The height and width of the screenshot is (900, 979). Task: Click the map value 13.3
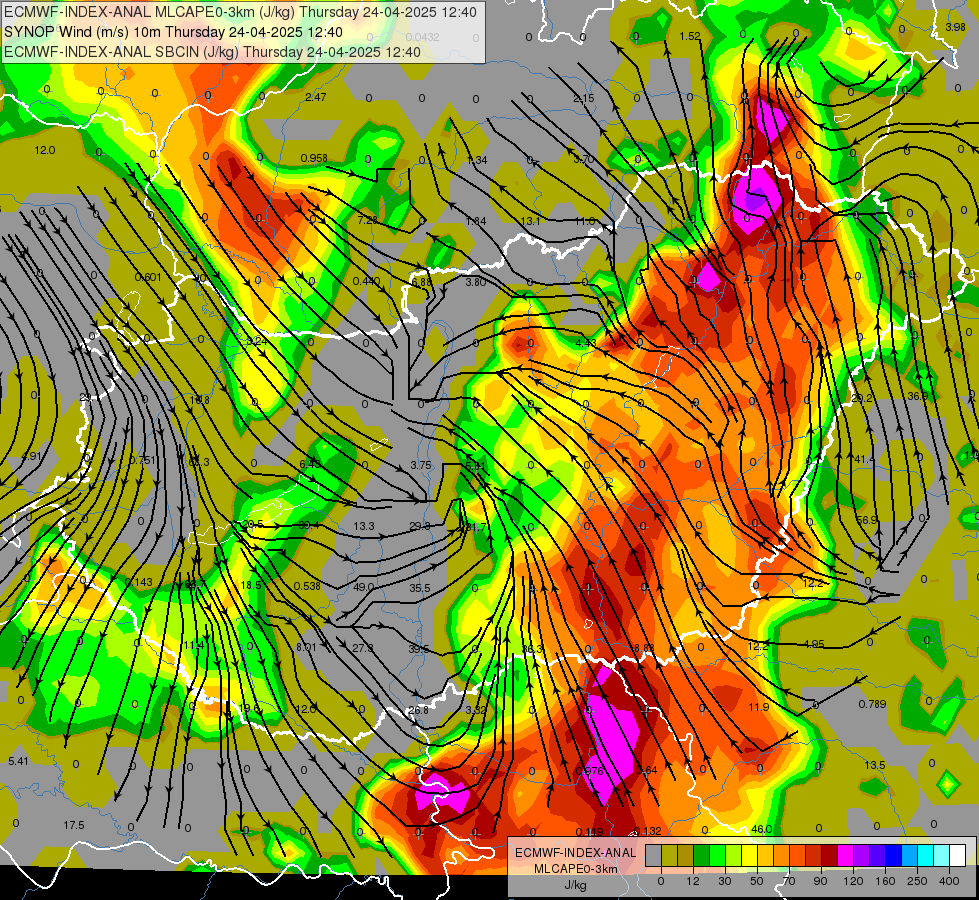[x=364, y=527]
